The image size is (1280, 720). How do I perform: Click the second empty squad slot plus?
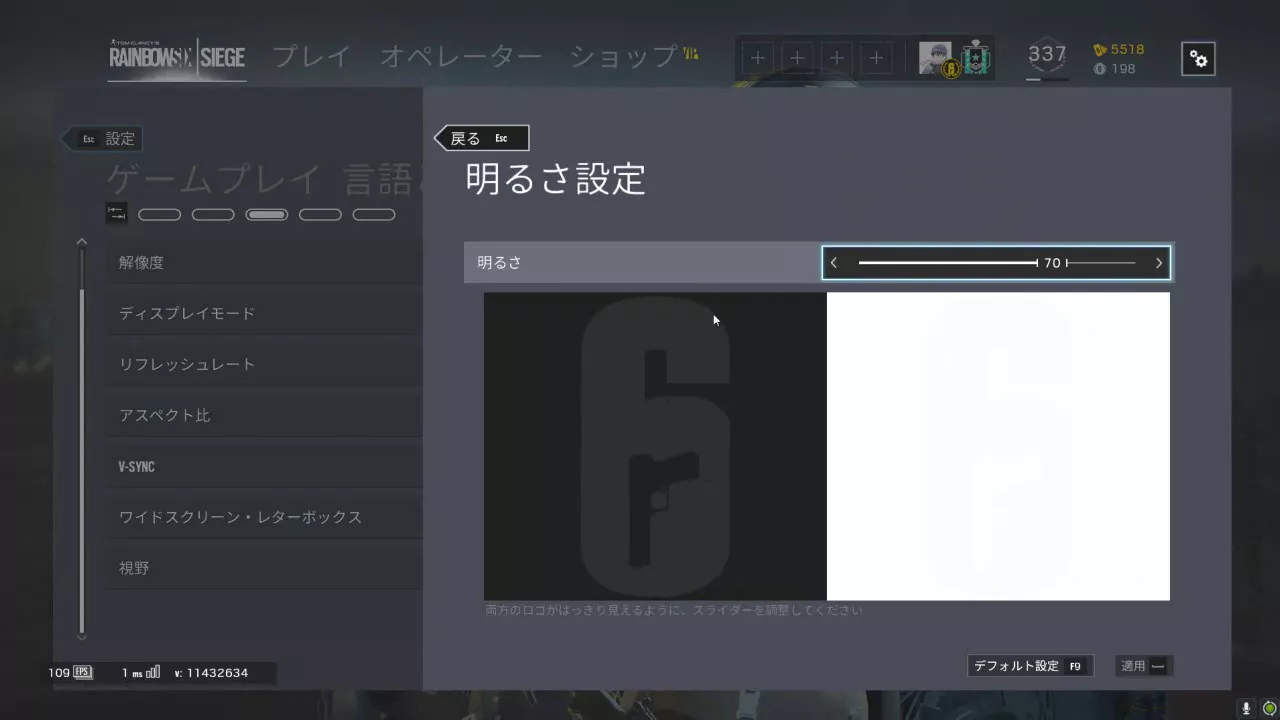[797, 58]
